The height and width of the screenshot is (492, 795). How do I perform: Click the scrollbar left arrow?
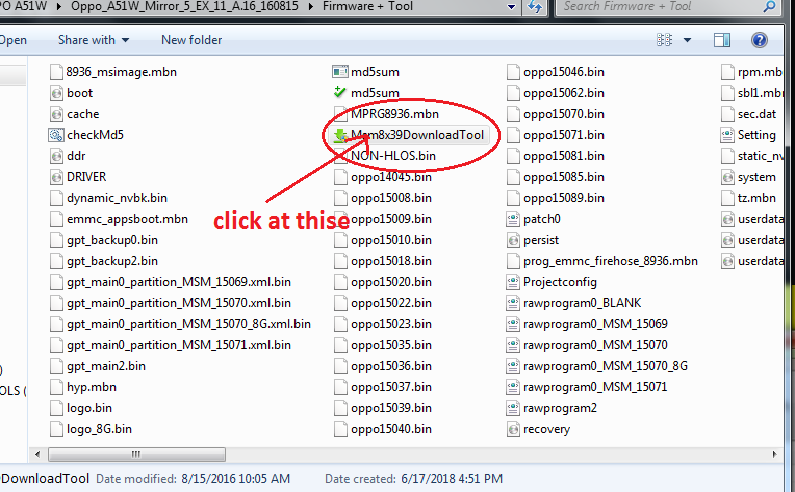click(38, 454)
